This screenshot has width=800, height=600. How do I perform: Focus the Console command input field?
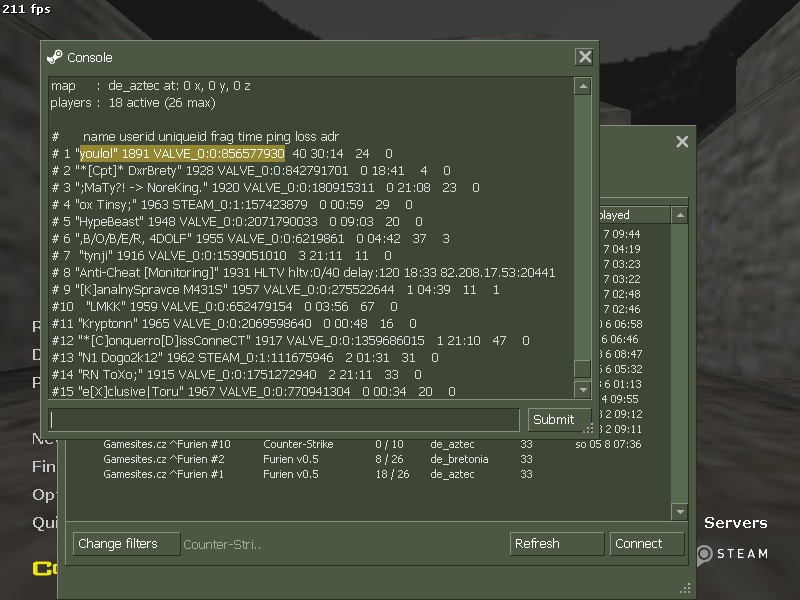coord(284,419)
